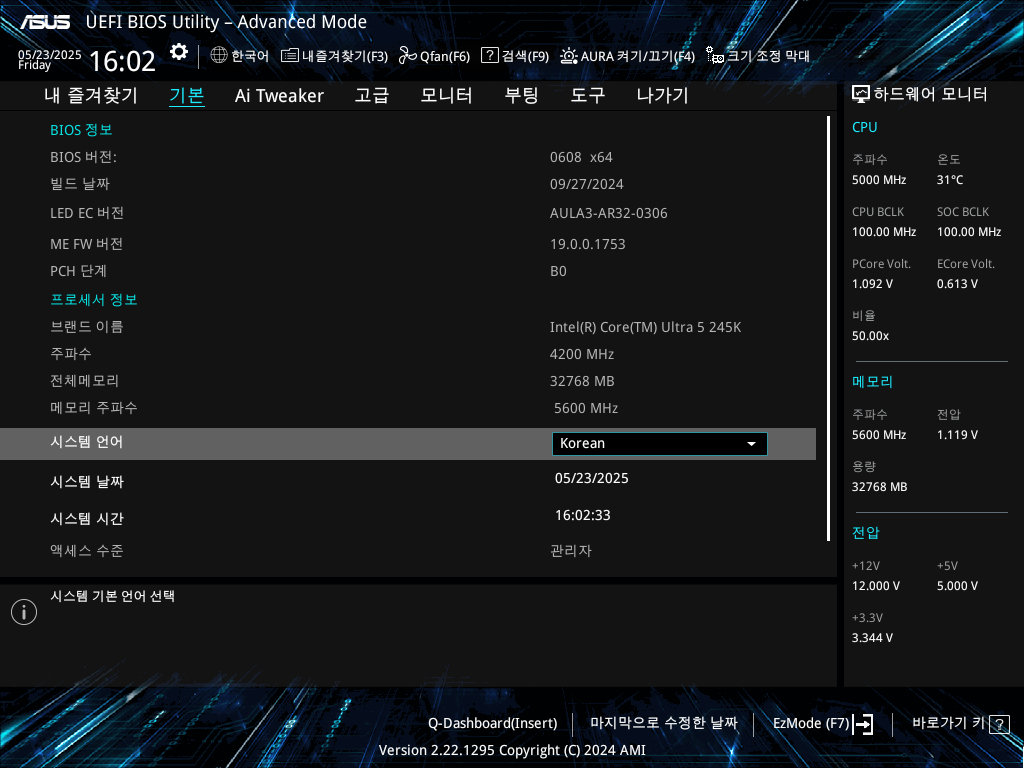Screen dimensions: 1024x768
Task: Click the hotkeys question mark icon
Action: coord(999,724)
